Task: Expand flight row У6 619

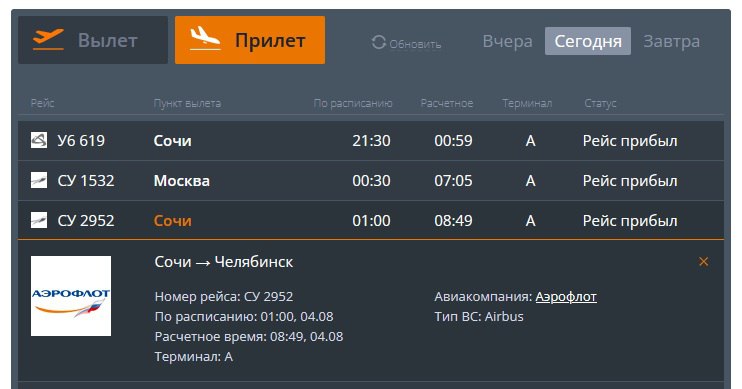Action: (x=371, y=141)
